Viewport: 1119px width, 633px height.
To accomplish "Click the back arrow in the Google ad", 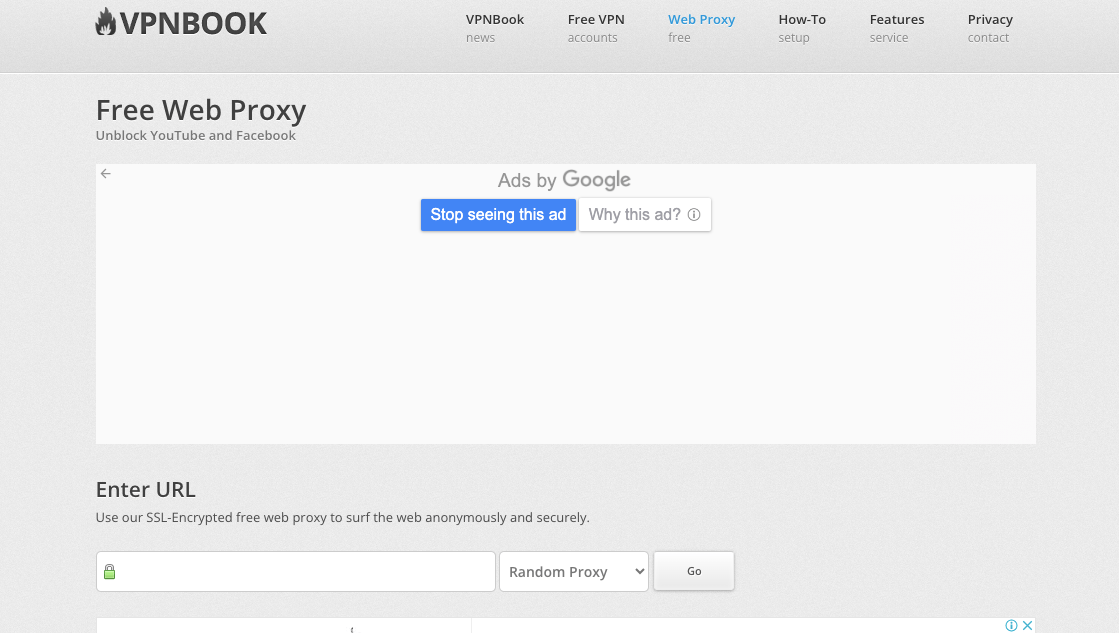I will pos(106,173).
